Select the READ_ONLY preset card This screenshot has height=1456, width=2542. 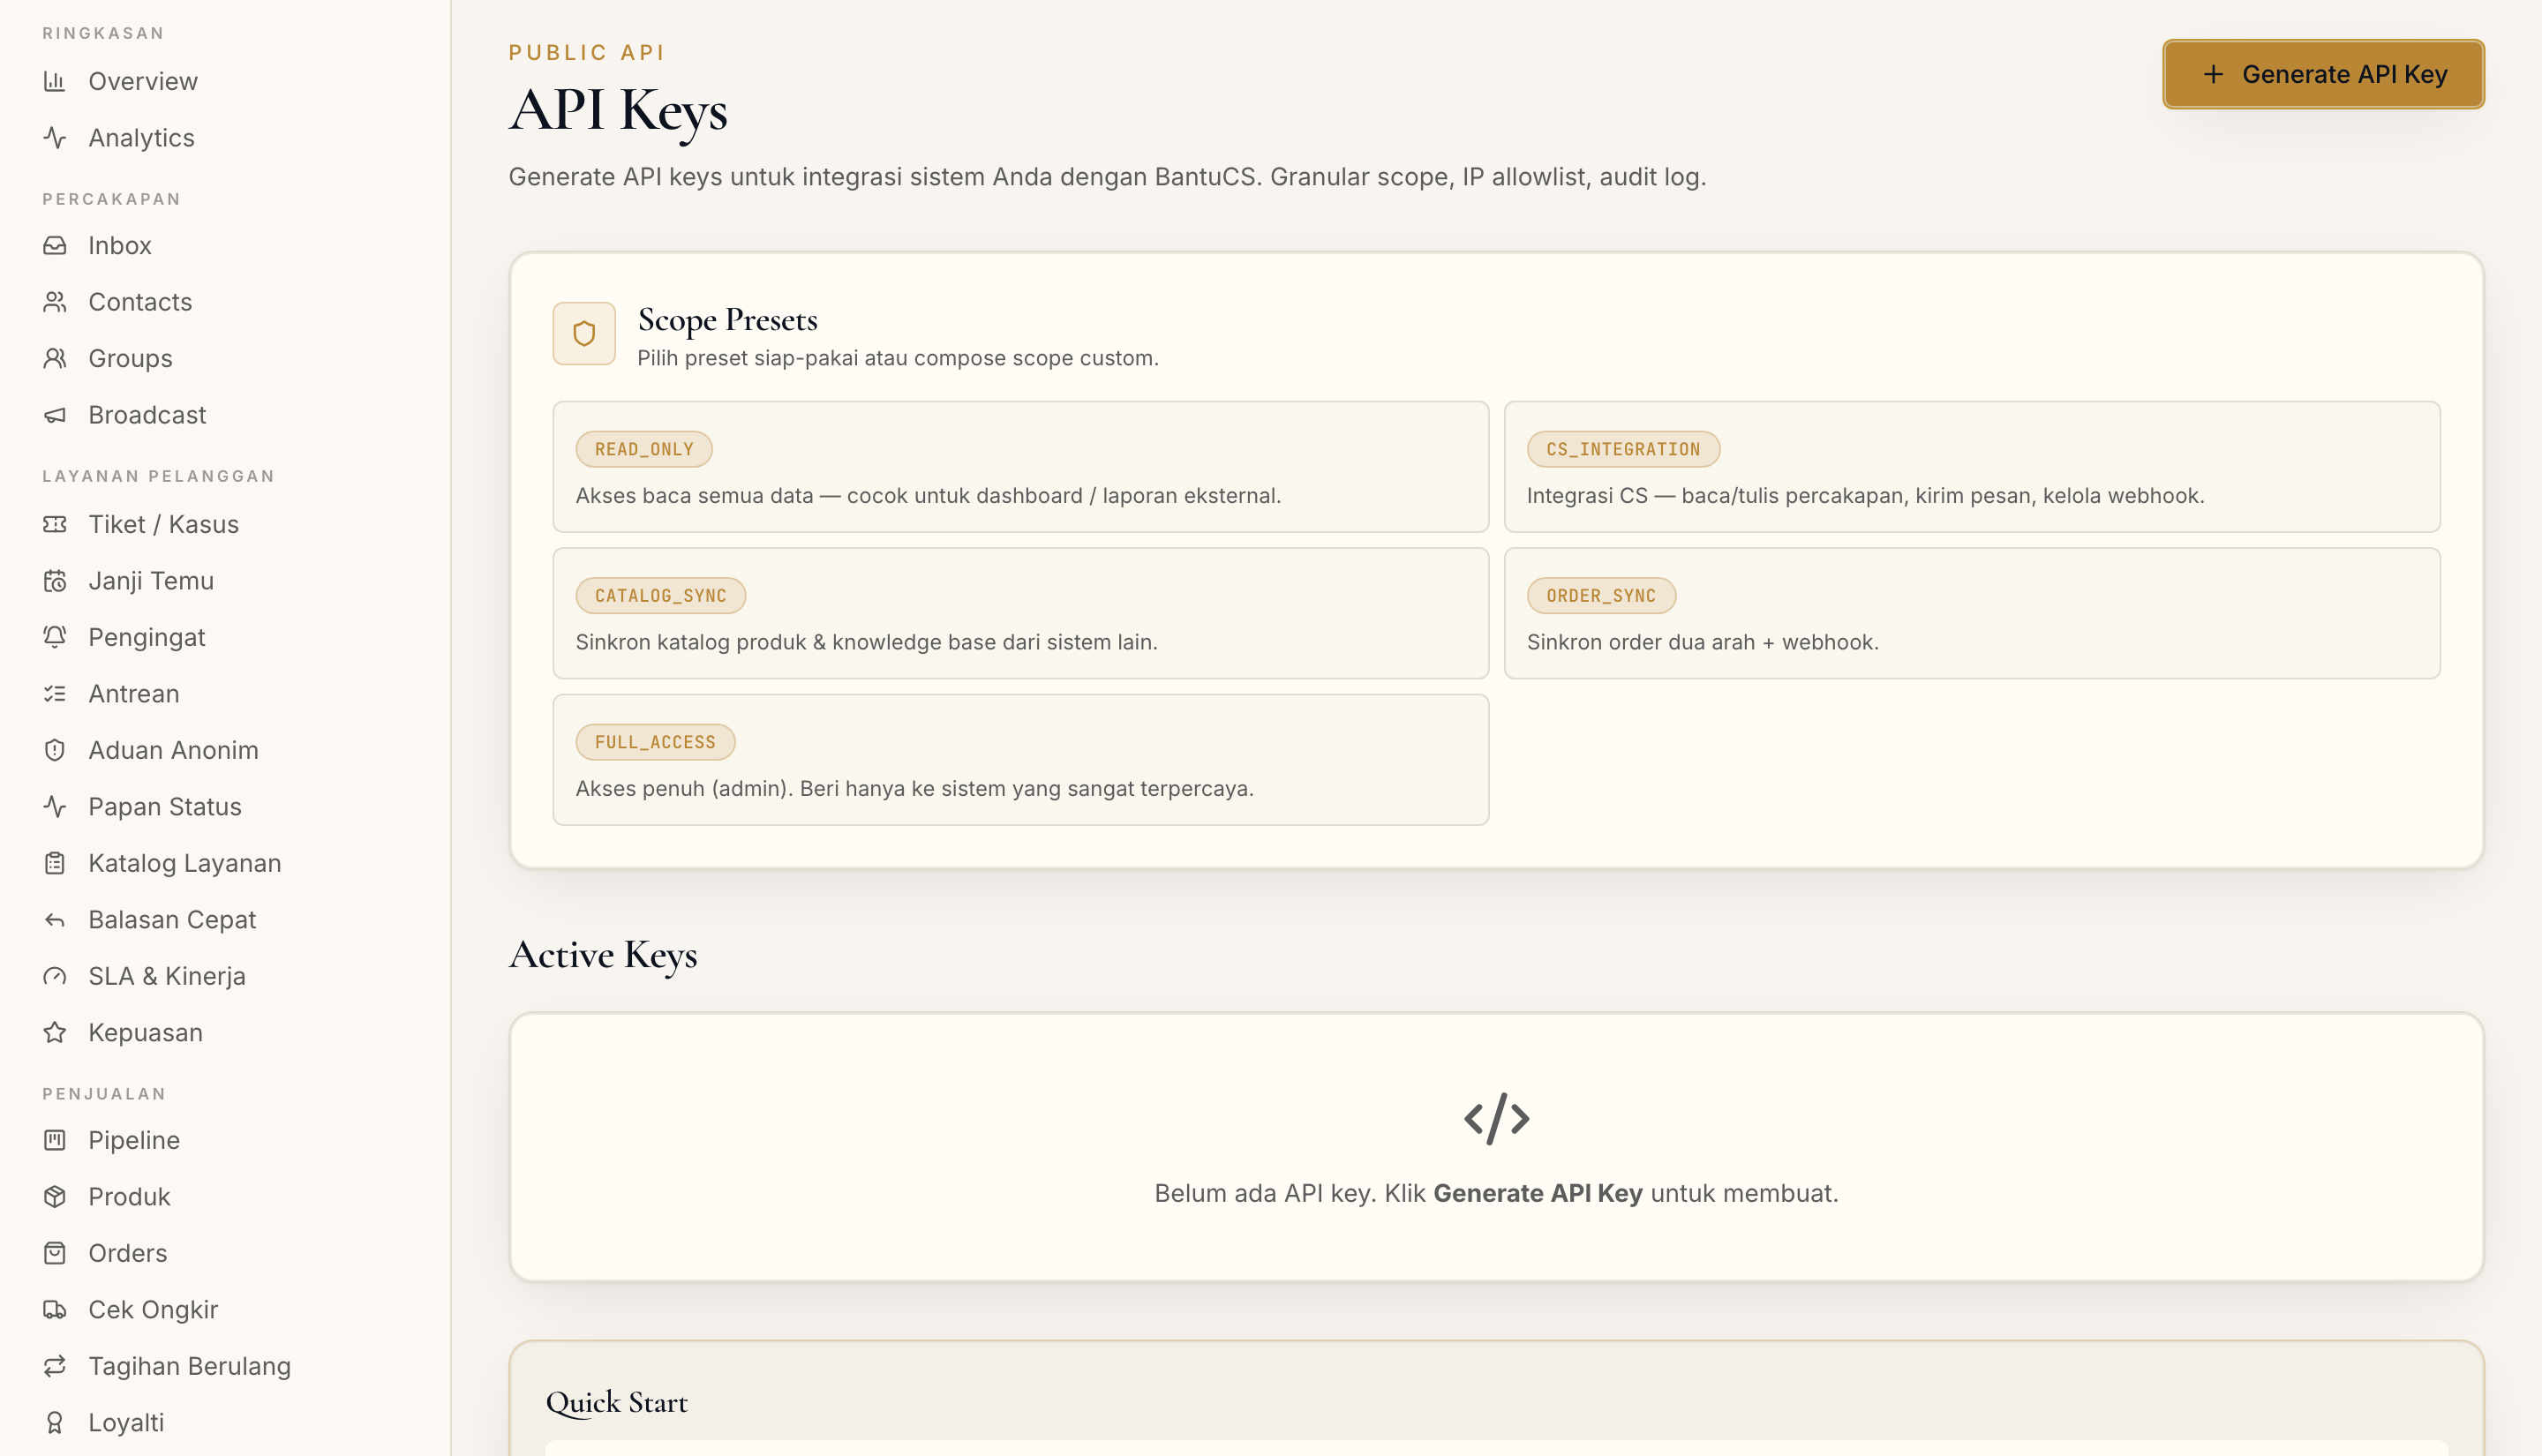coord(1021,467)
